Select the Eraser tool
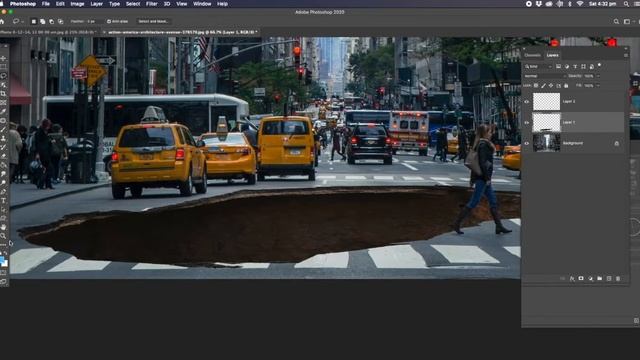Image resolution: width=640 pixels, height=360 pixels. (3, 156)
